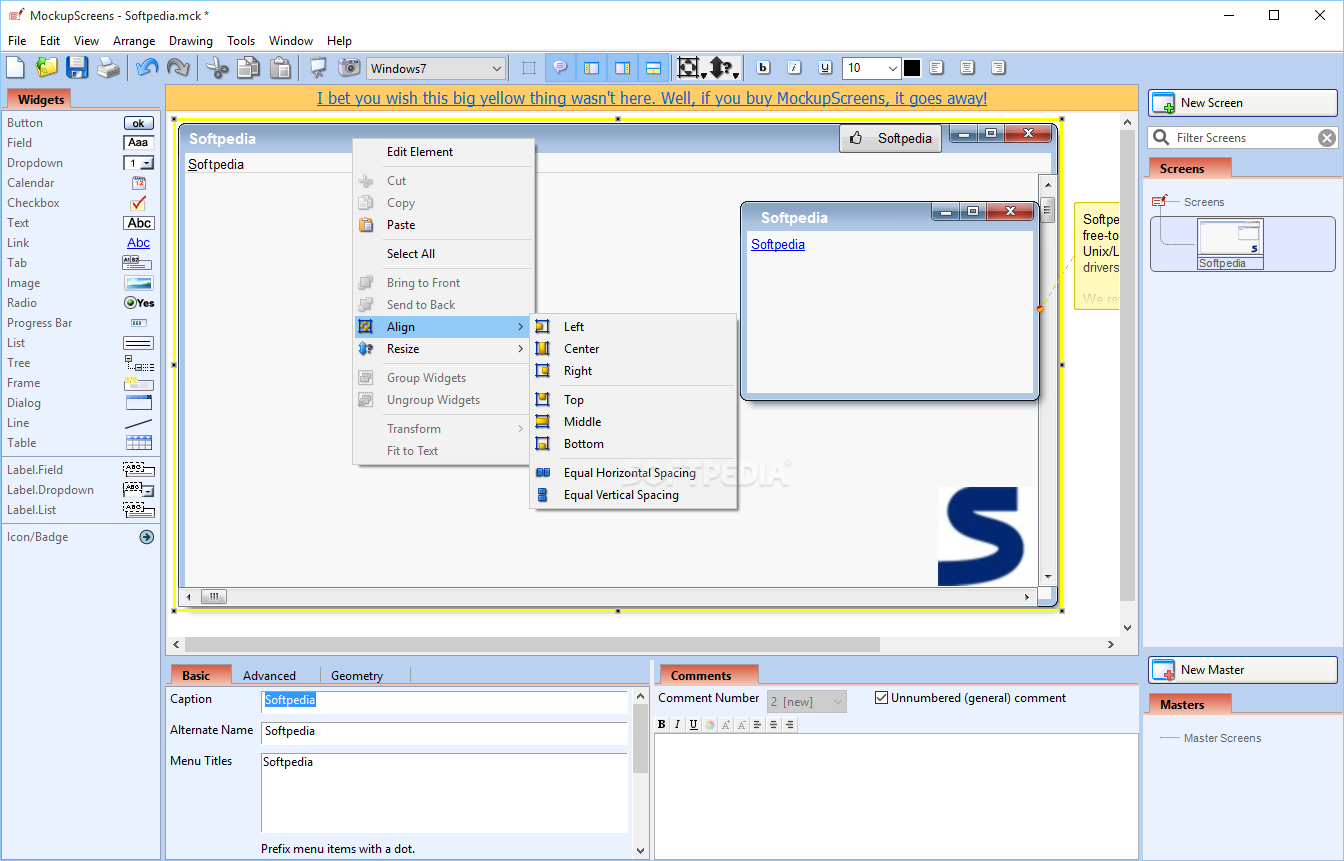Viewport: 1344px width, 861px height.
Task: Select the Softpedia screen thumbnail
Action: tap(1230, 244)
